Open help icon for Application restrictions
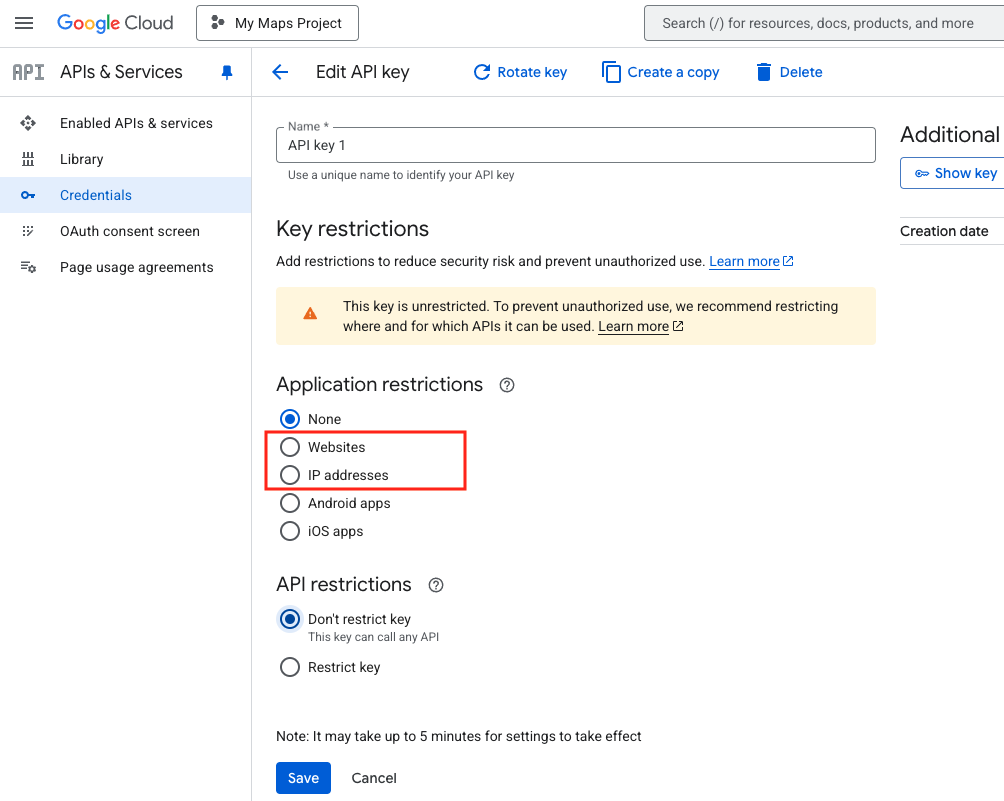The image size is (1004, 801). click(x=507, y=385)
